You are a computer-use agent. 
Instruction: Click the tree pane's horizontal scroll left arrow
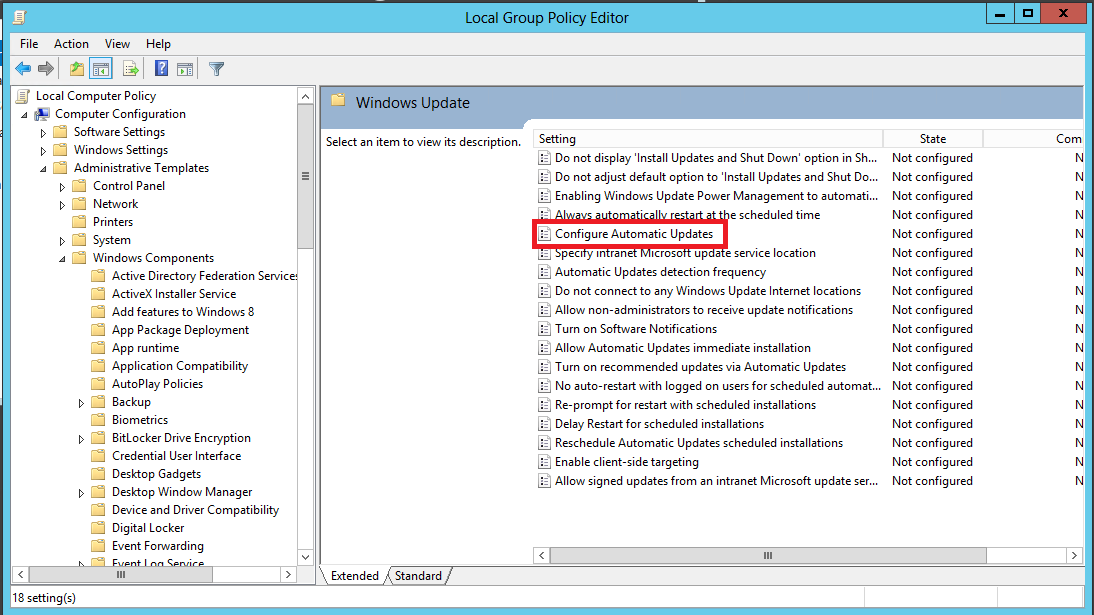21,575
